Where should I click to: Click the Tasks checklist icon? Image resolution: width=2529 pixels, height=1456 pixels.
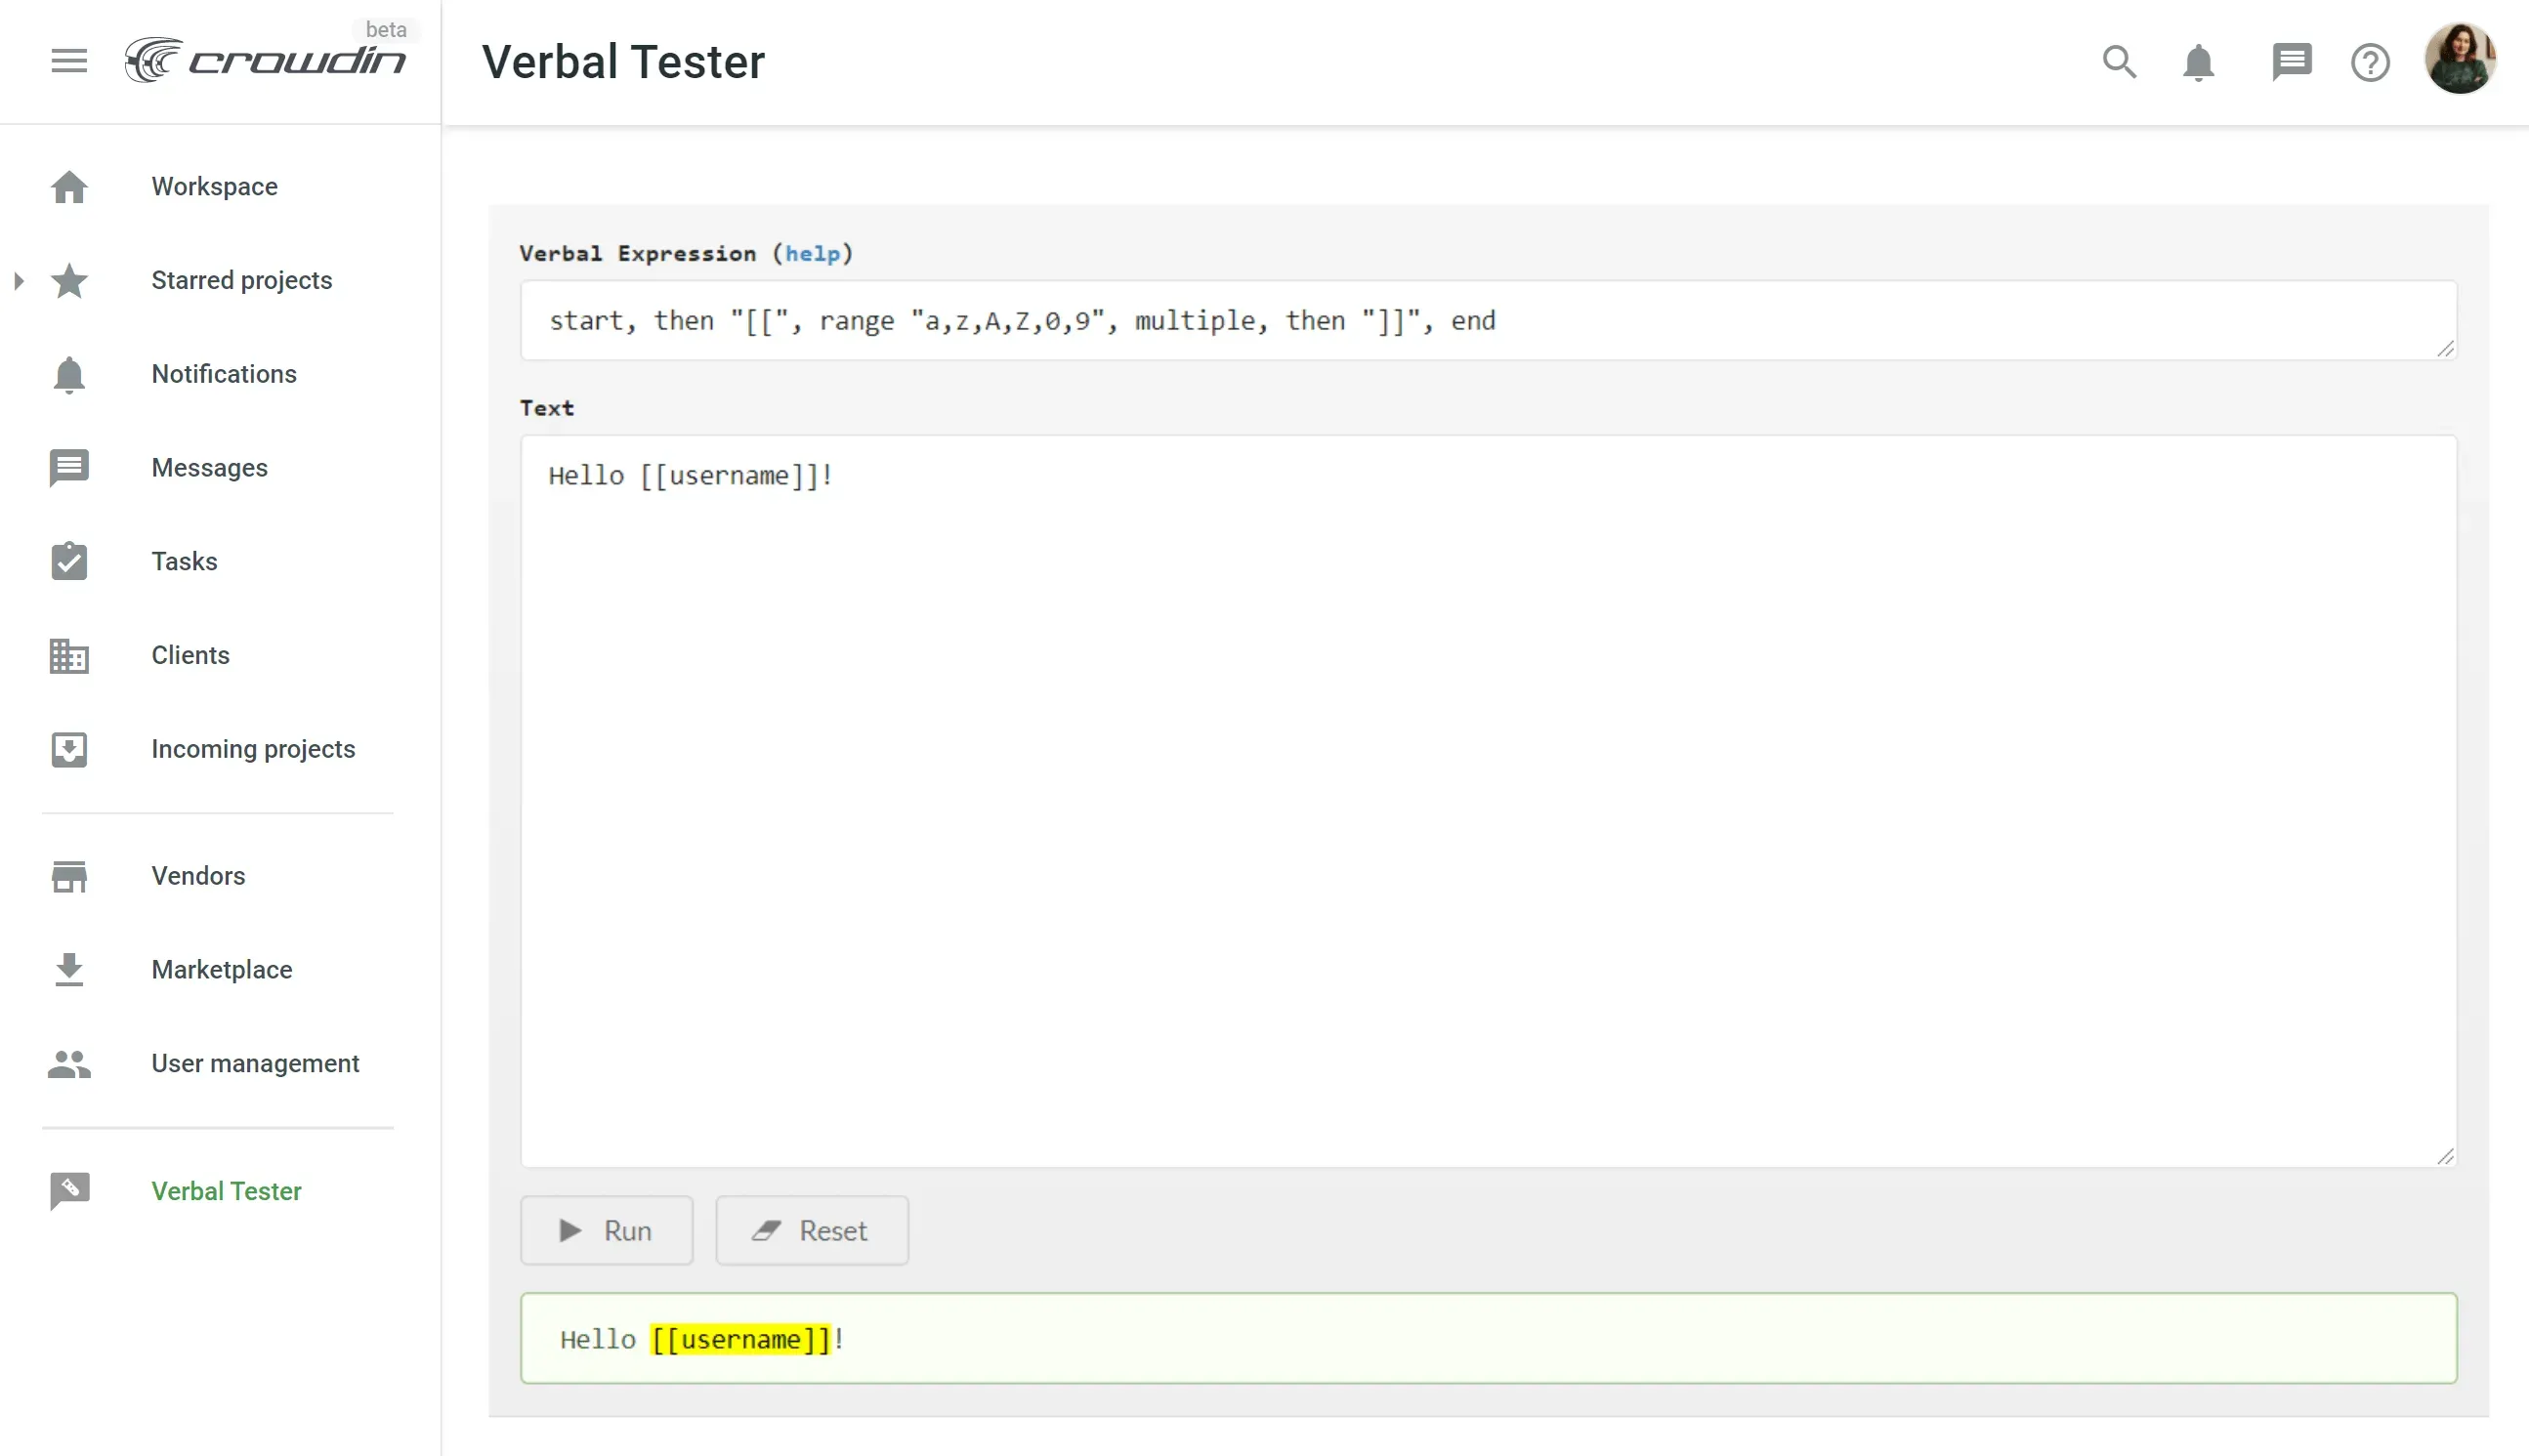(68, 561)
